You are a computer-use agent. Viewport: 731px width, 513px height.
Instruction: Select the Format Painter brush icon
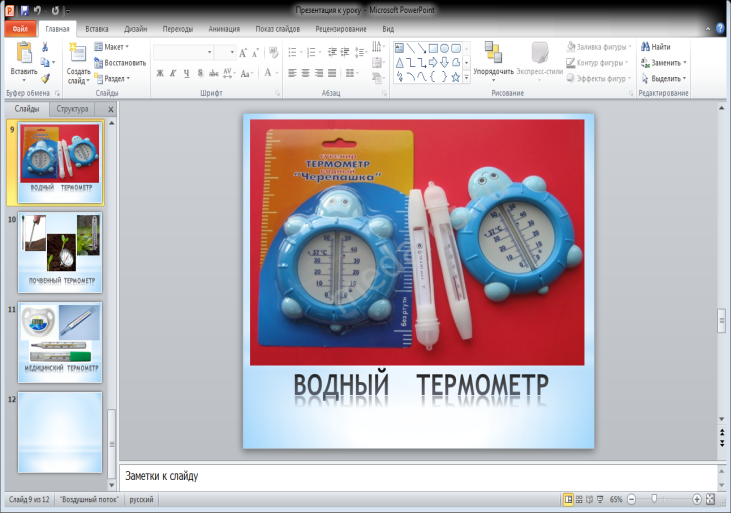click(x=45, y=78)
